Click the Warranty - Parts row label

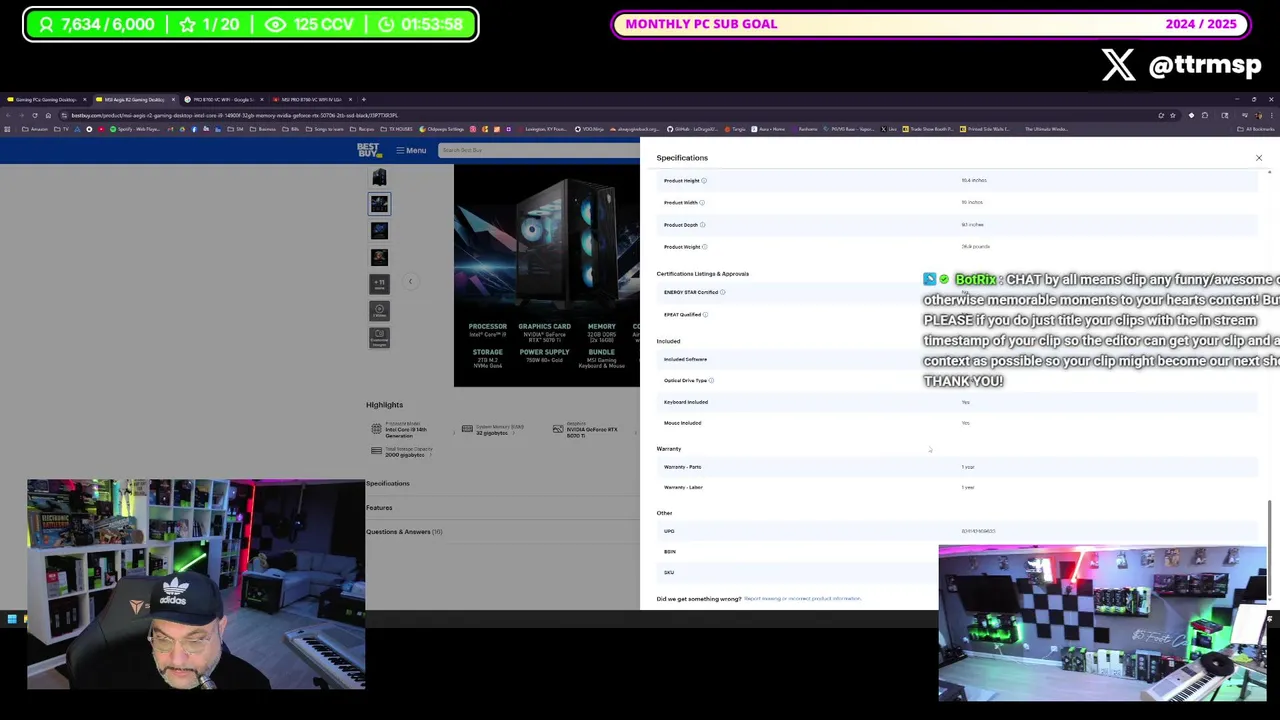coord(683,467)
